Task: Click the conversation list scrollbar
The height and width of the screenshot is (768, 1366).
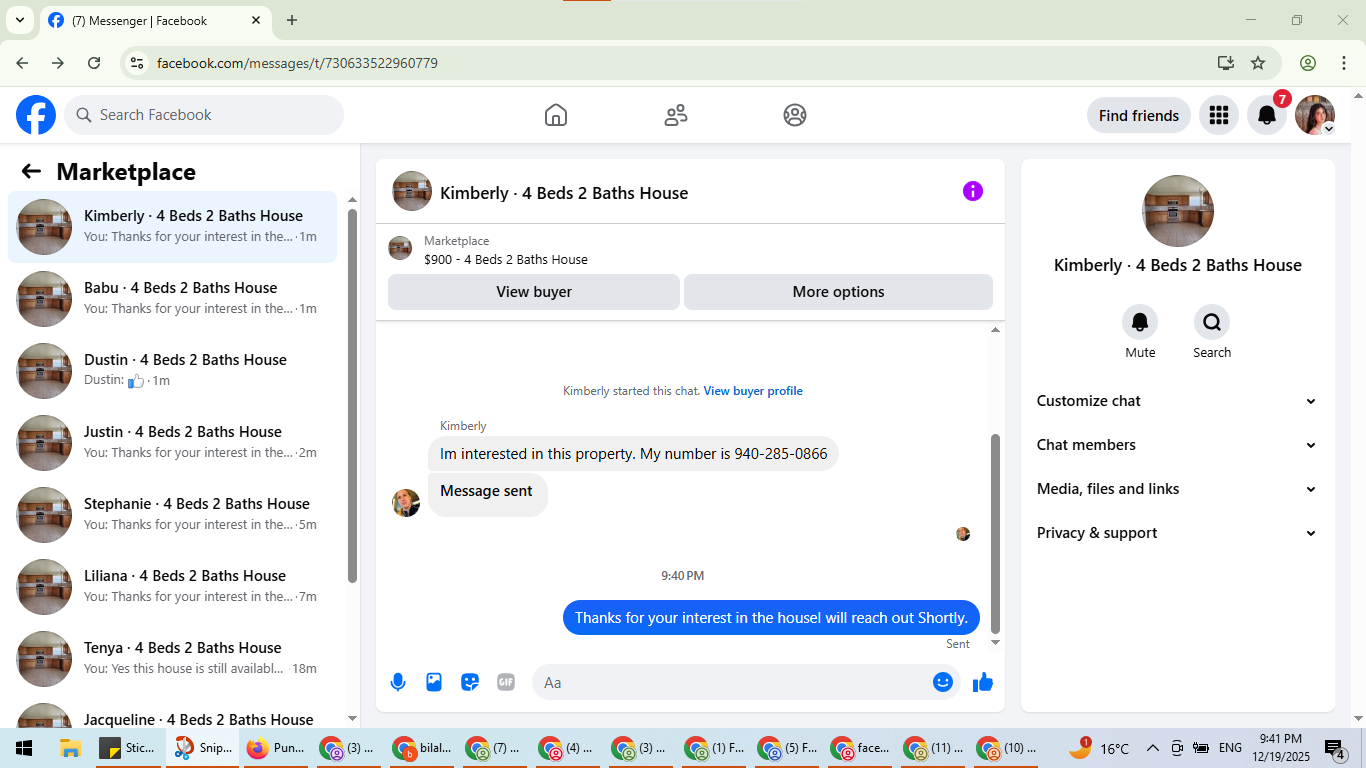Action: click(x=352, y=396)
